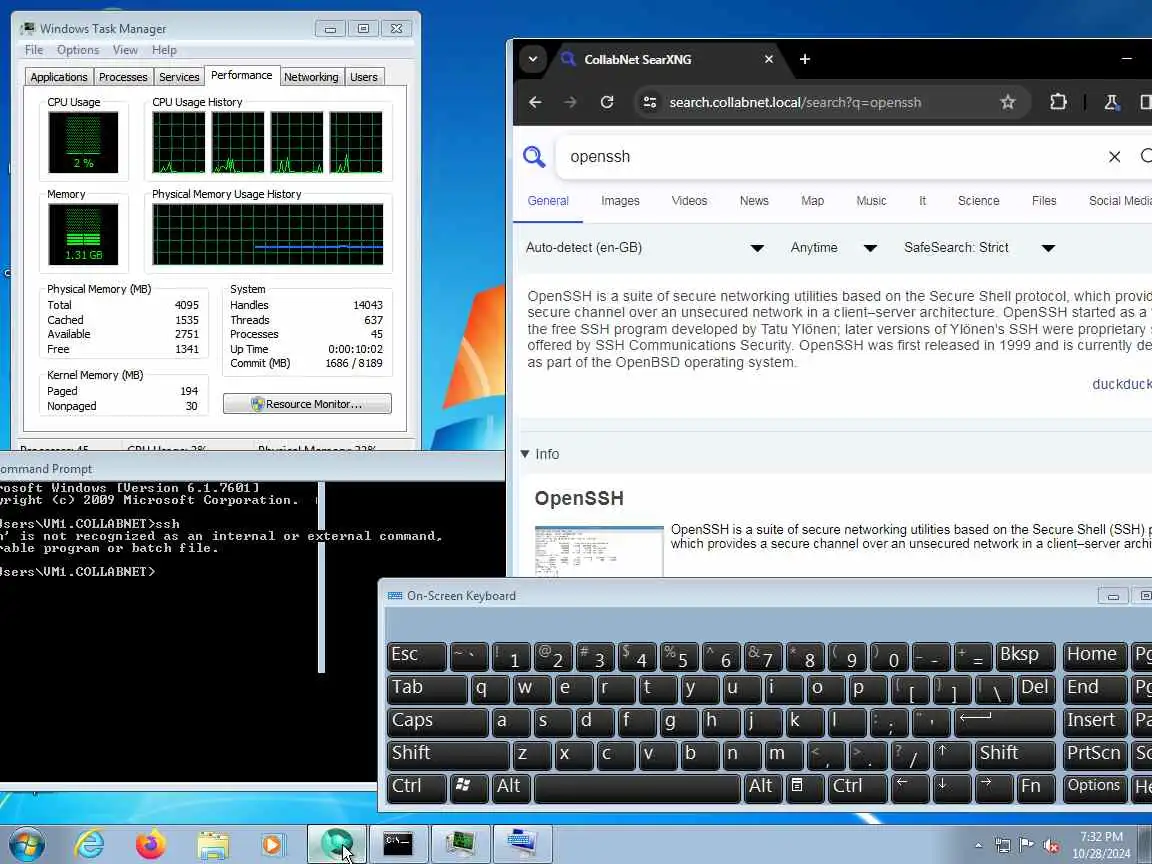Open the Anytime time range dropdown
1152x864 pixels.
(x=834, y=248)
